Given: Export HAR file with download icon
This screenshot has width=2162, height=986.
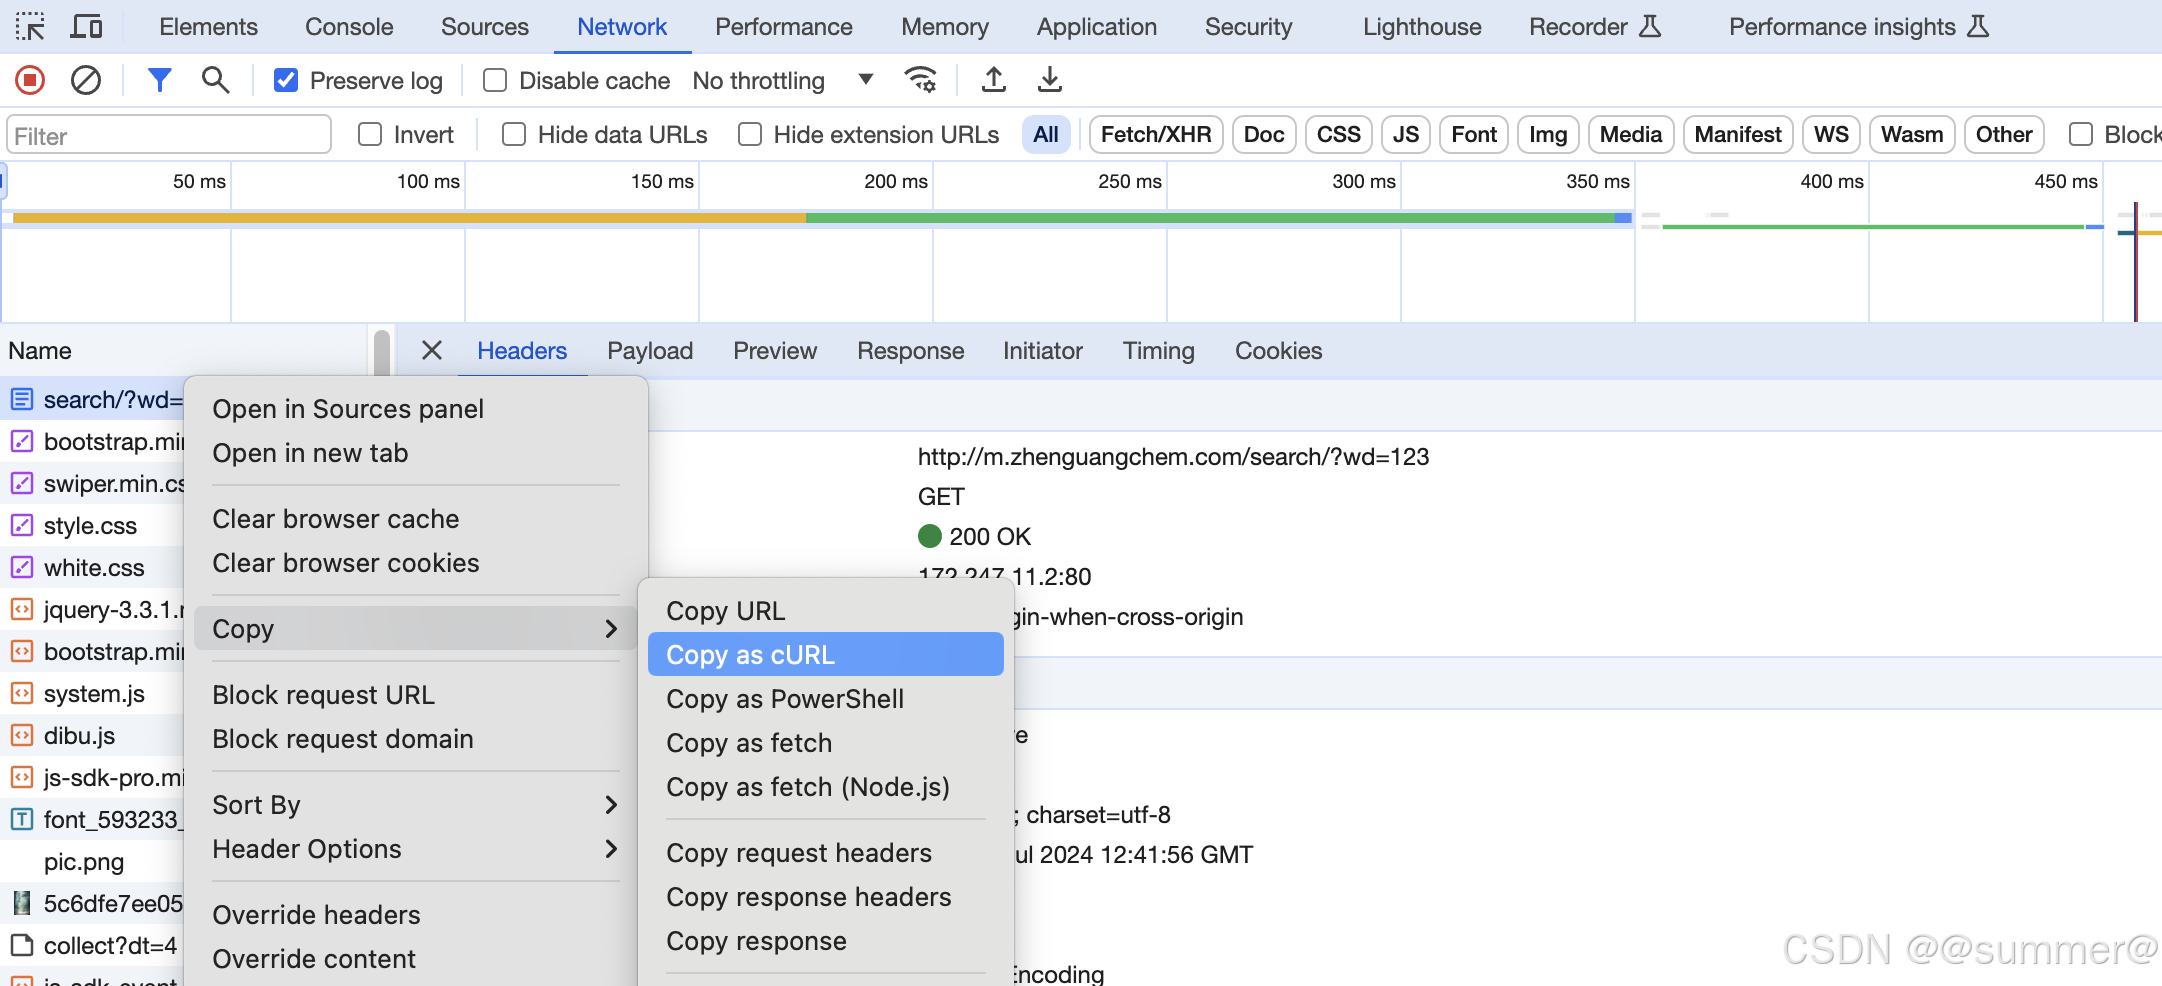Looking at the screenshot, I should coord(1049,80).
